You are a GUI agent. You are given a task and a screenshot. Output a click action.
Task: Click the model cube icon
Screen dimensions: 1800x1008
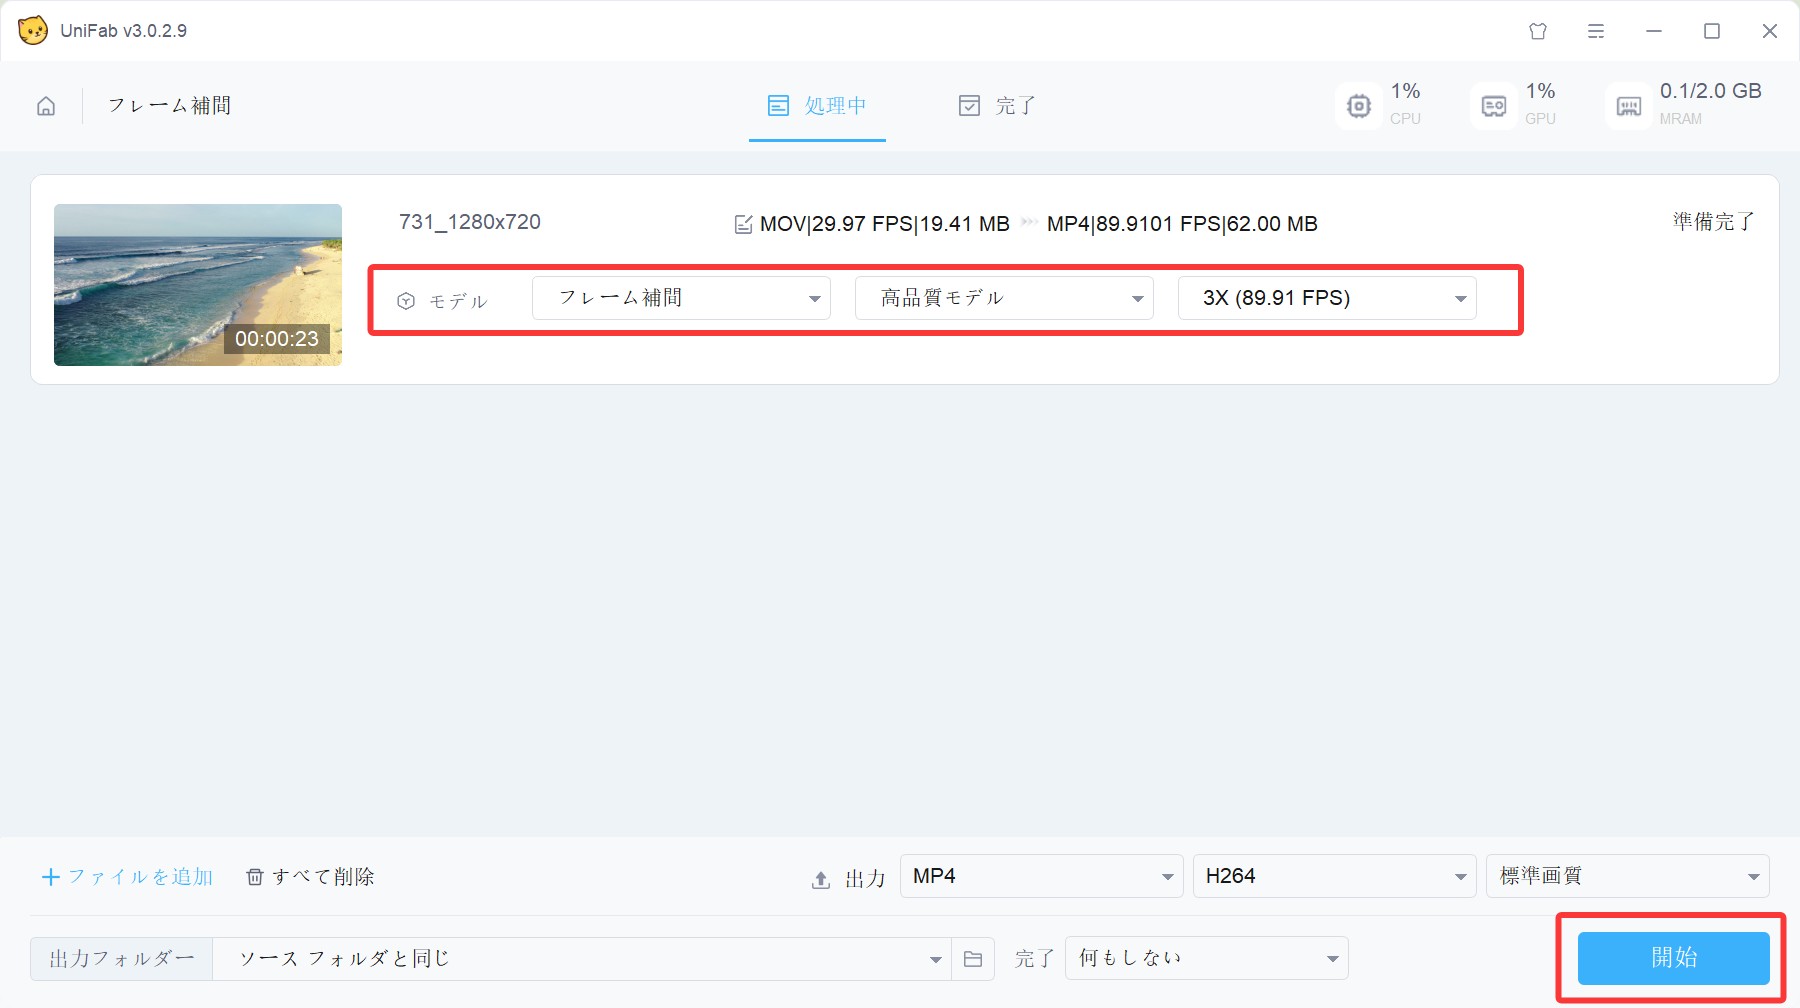(x=406, y=301)
